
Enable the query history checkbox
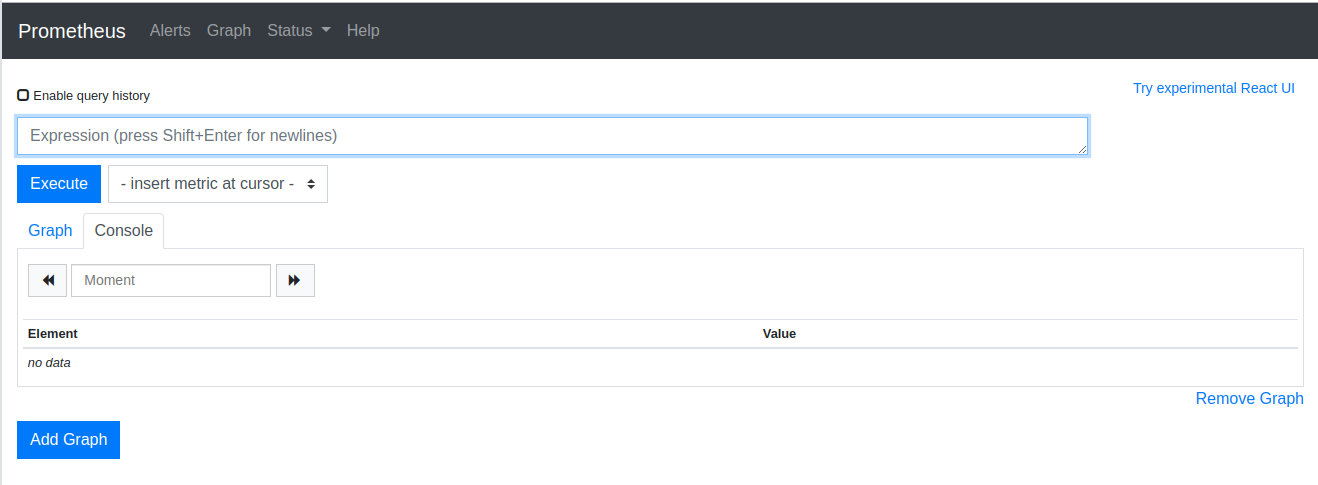pyautogui.click(x=23, y=95)
